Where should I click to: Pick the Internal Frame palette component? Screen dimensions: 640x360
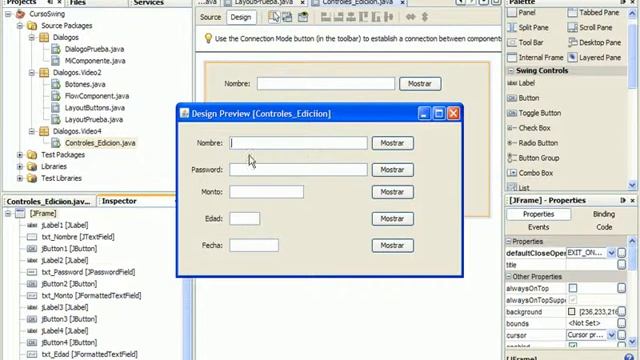(x=535, y=58)
